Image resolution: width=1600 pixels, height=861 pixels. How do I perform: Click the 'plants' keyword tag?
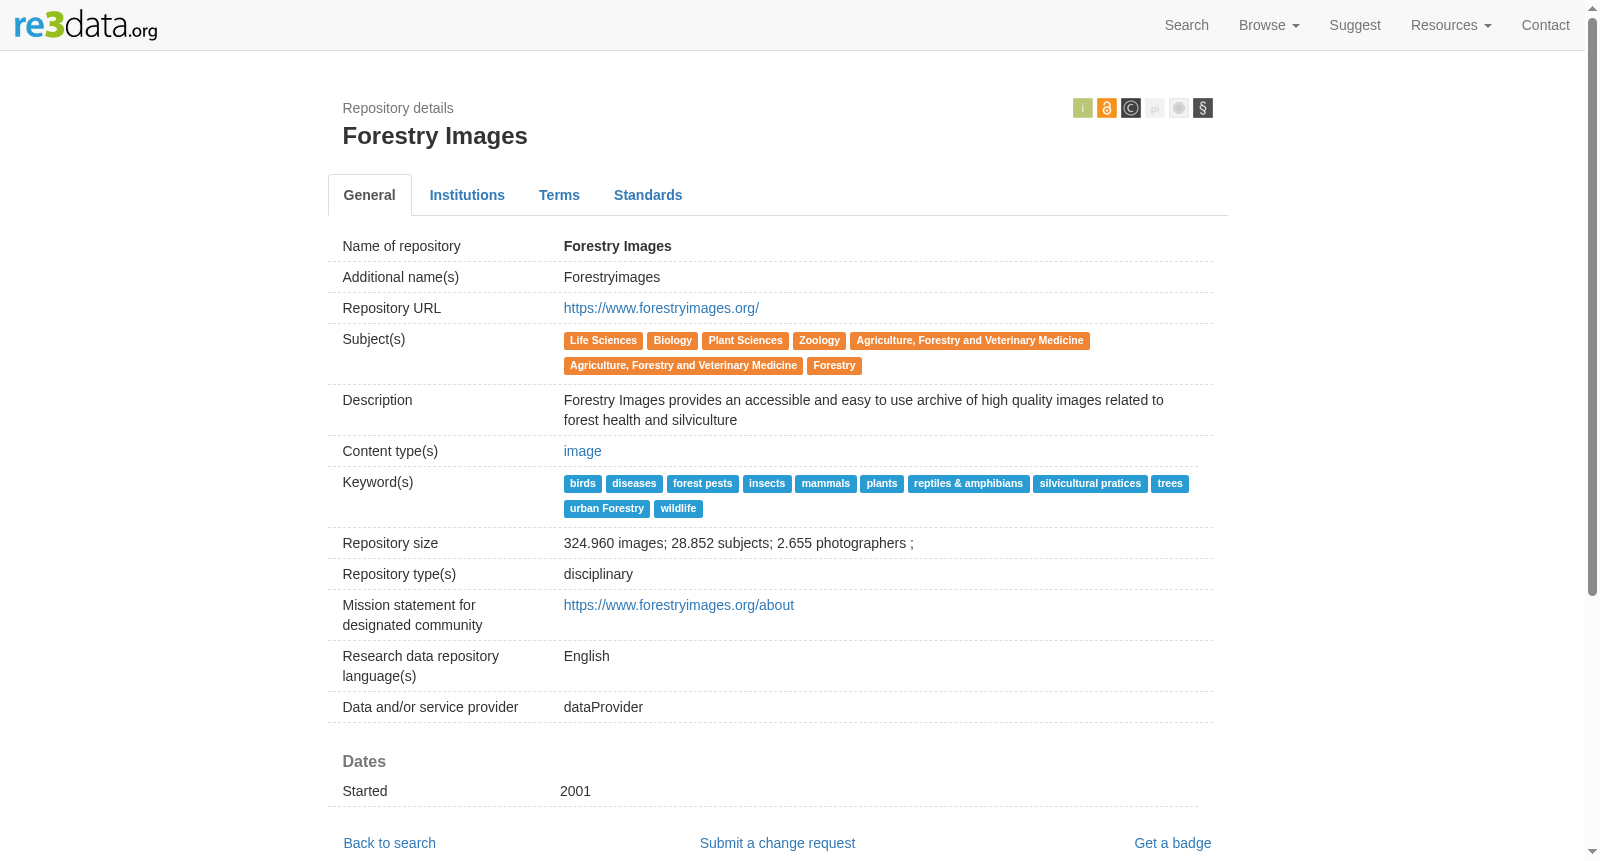point(882,484)
